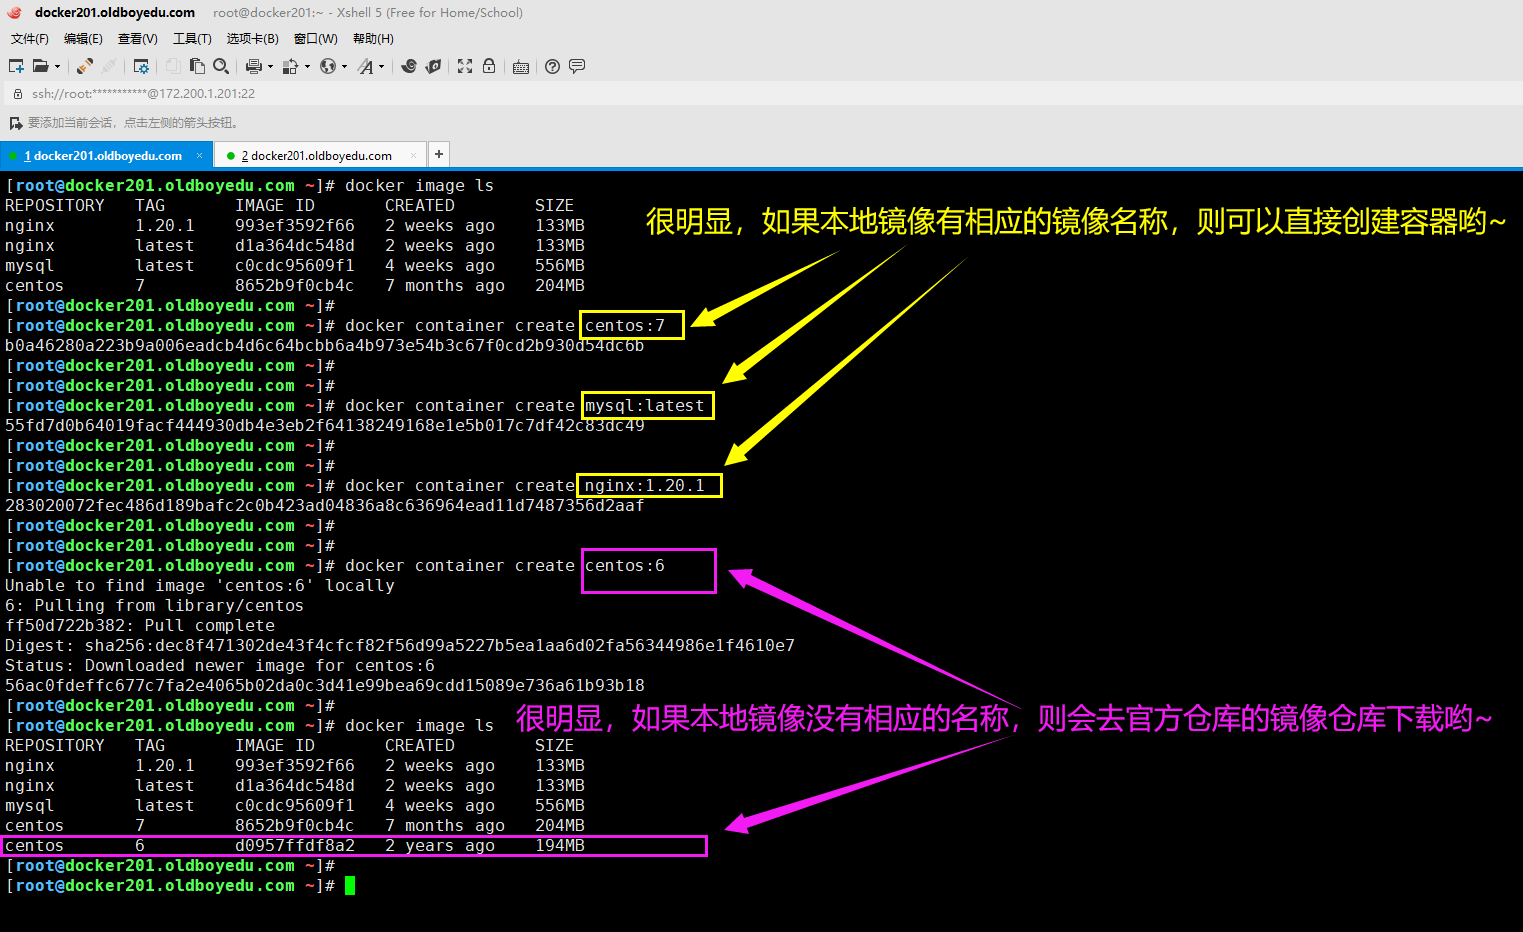Click the Help question mark icon
The height and width of the screenshot is (932, 1523).
click(552, 66)
